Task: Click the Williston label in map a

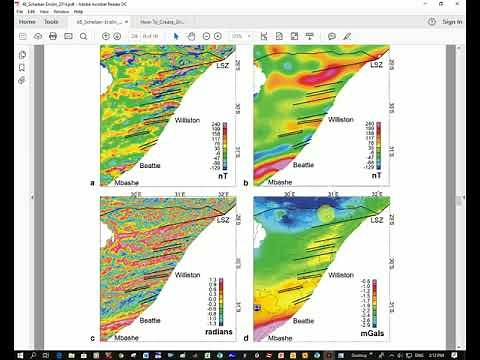Action: point(187,120)
